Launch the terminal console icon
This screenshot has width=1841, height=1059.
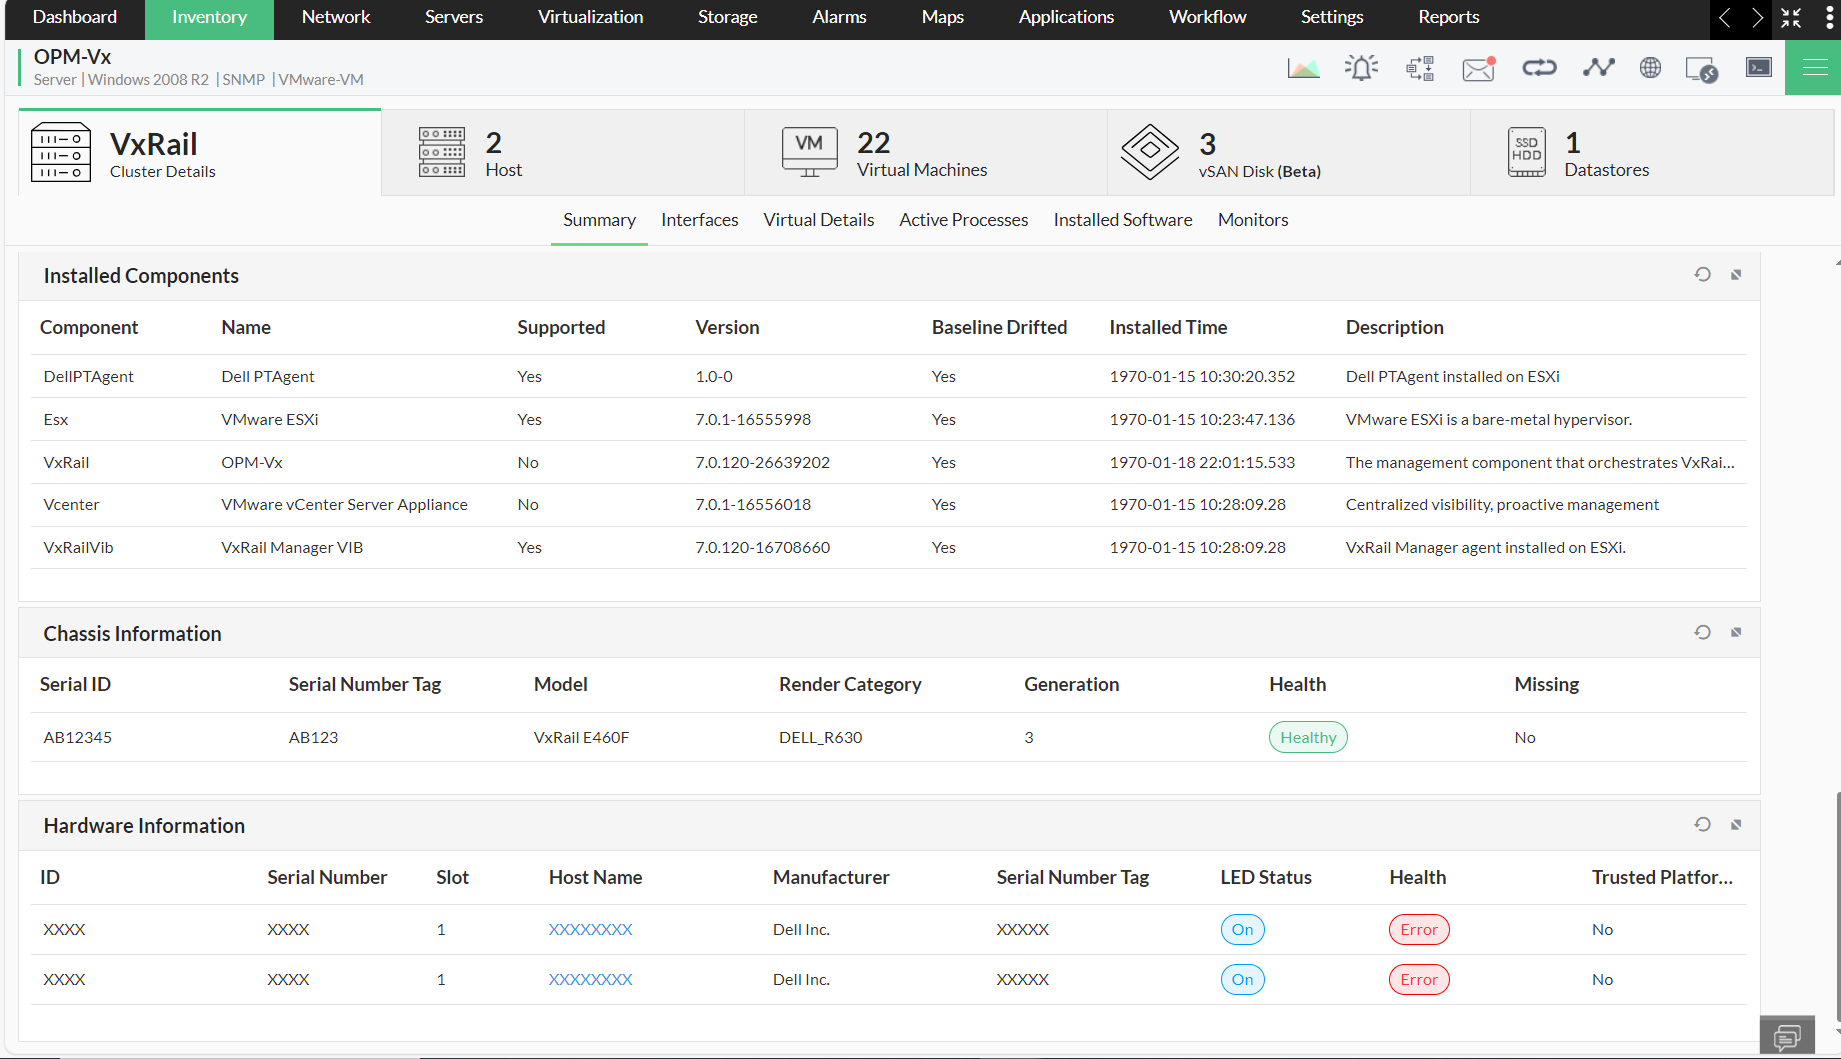1758,67
